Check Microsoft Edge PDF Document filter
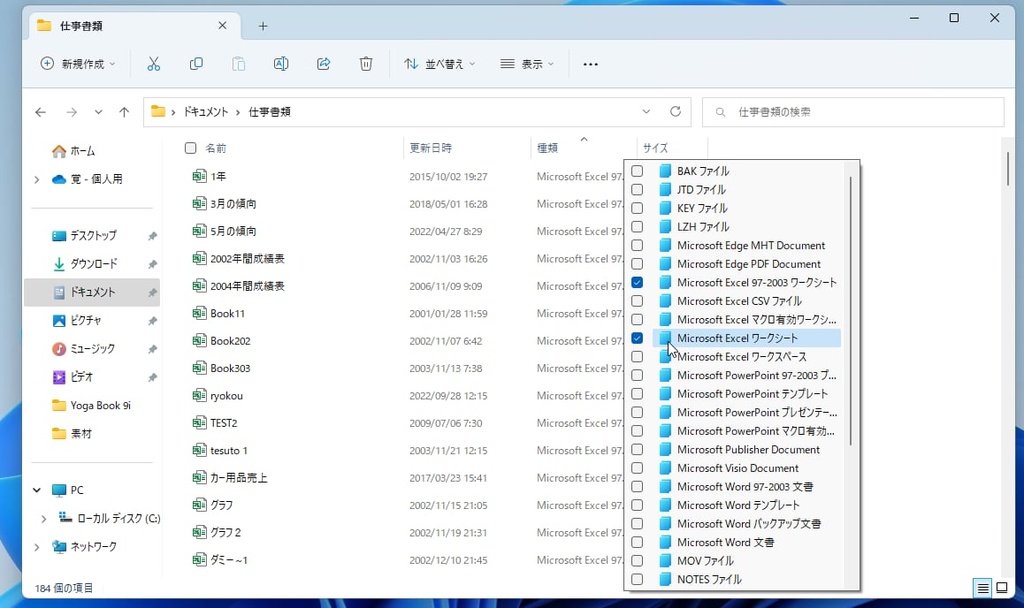Viewport: 1024px width, 608px height. click(637, 264)
